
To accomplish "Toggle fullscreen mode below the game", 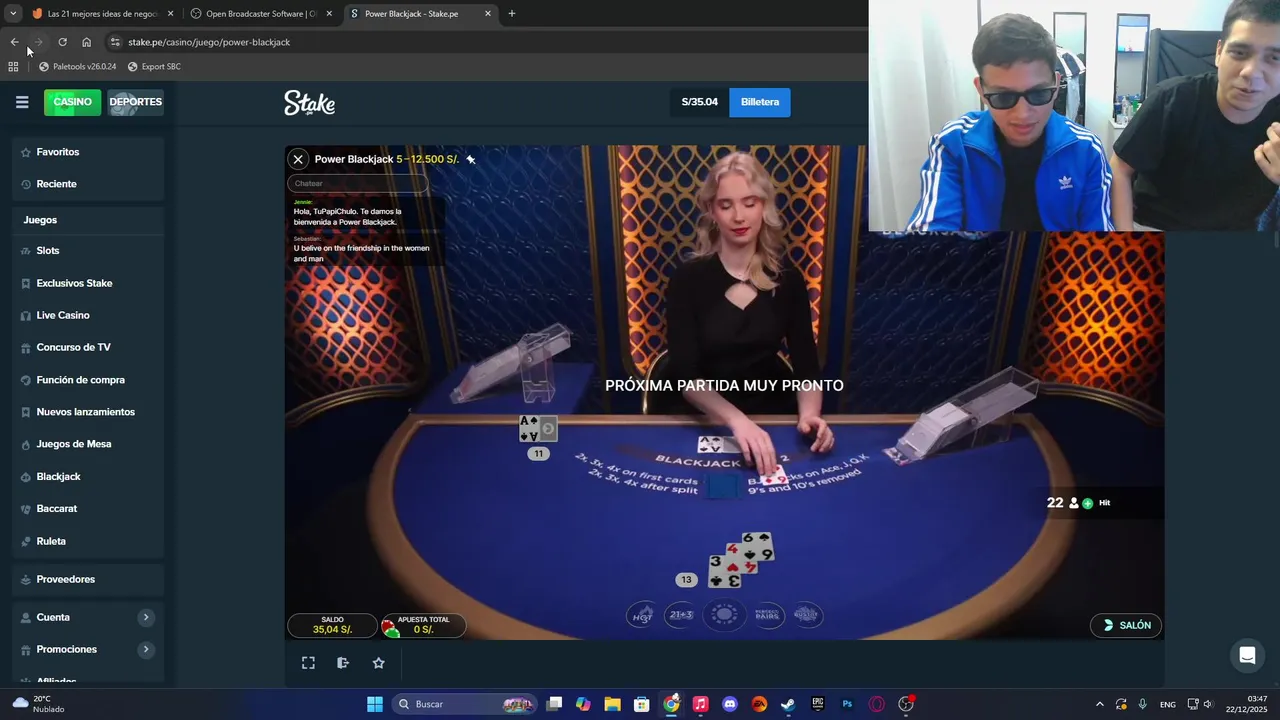I will (x=308, y=663).
